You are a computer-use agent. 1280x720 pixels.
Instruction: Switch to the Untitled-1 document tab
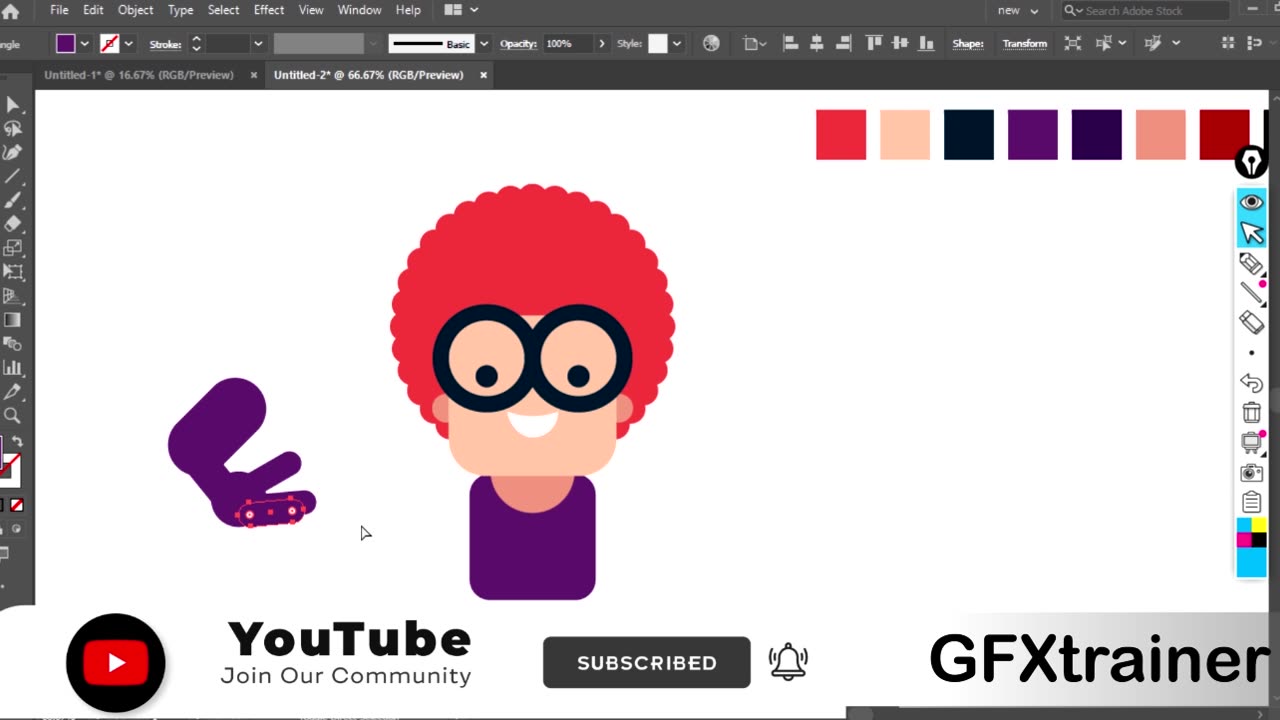click(x=139, y=75)
